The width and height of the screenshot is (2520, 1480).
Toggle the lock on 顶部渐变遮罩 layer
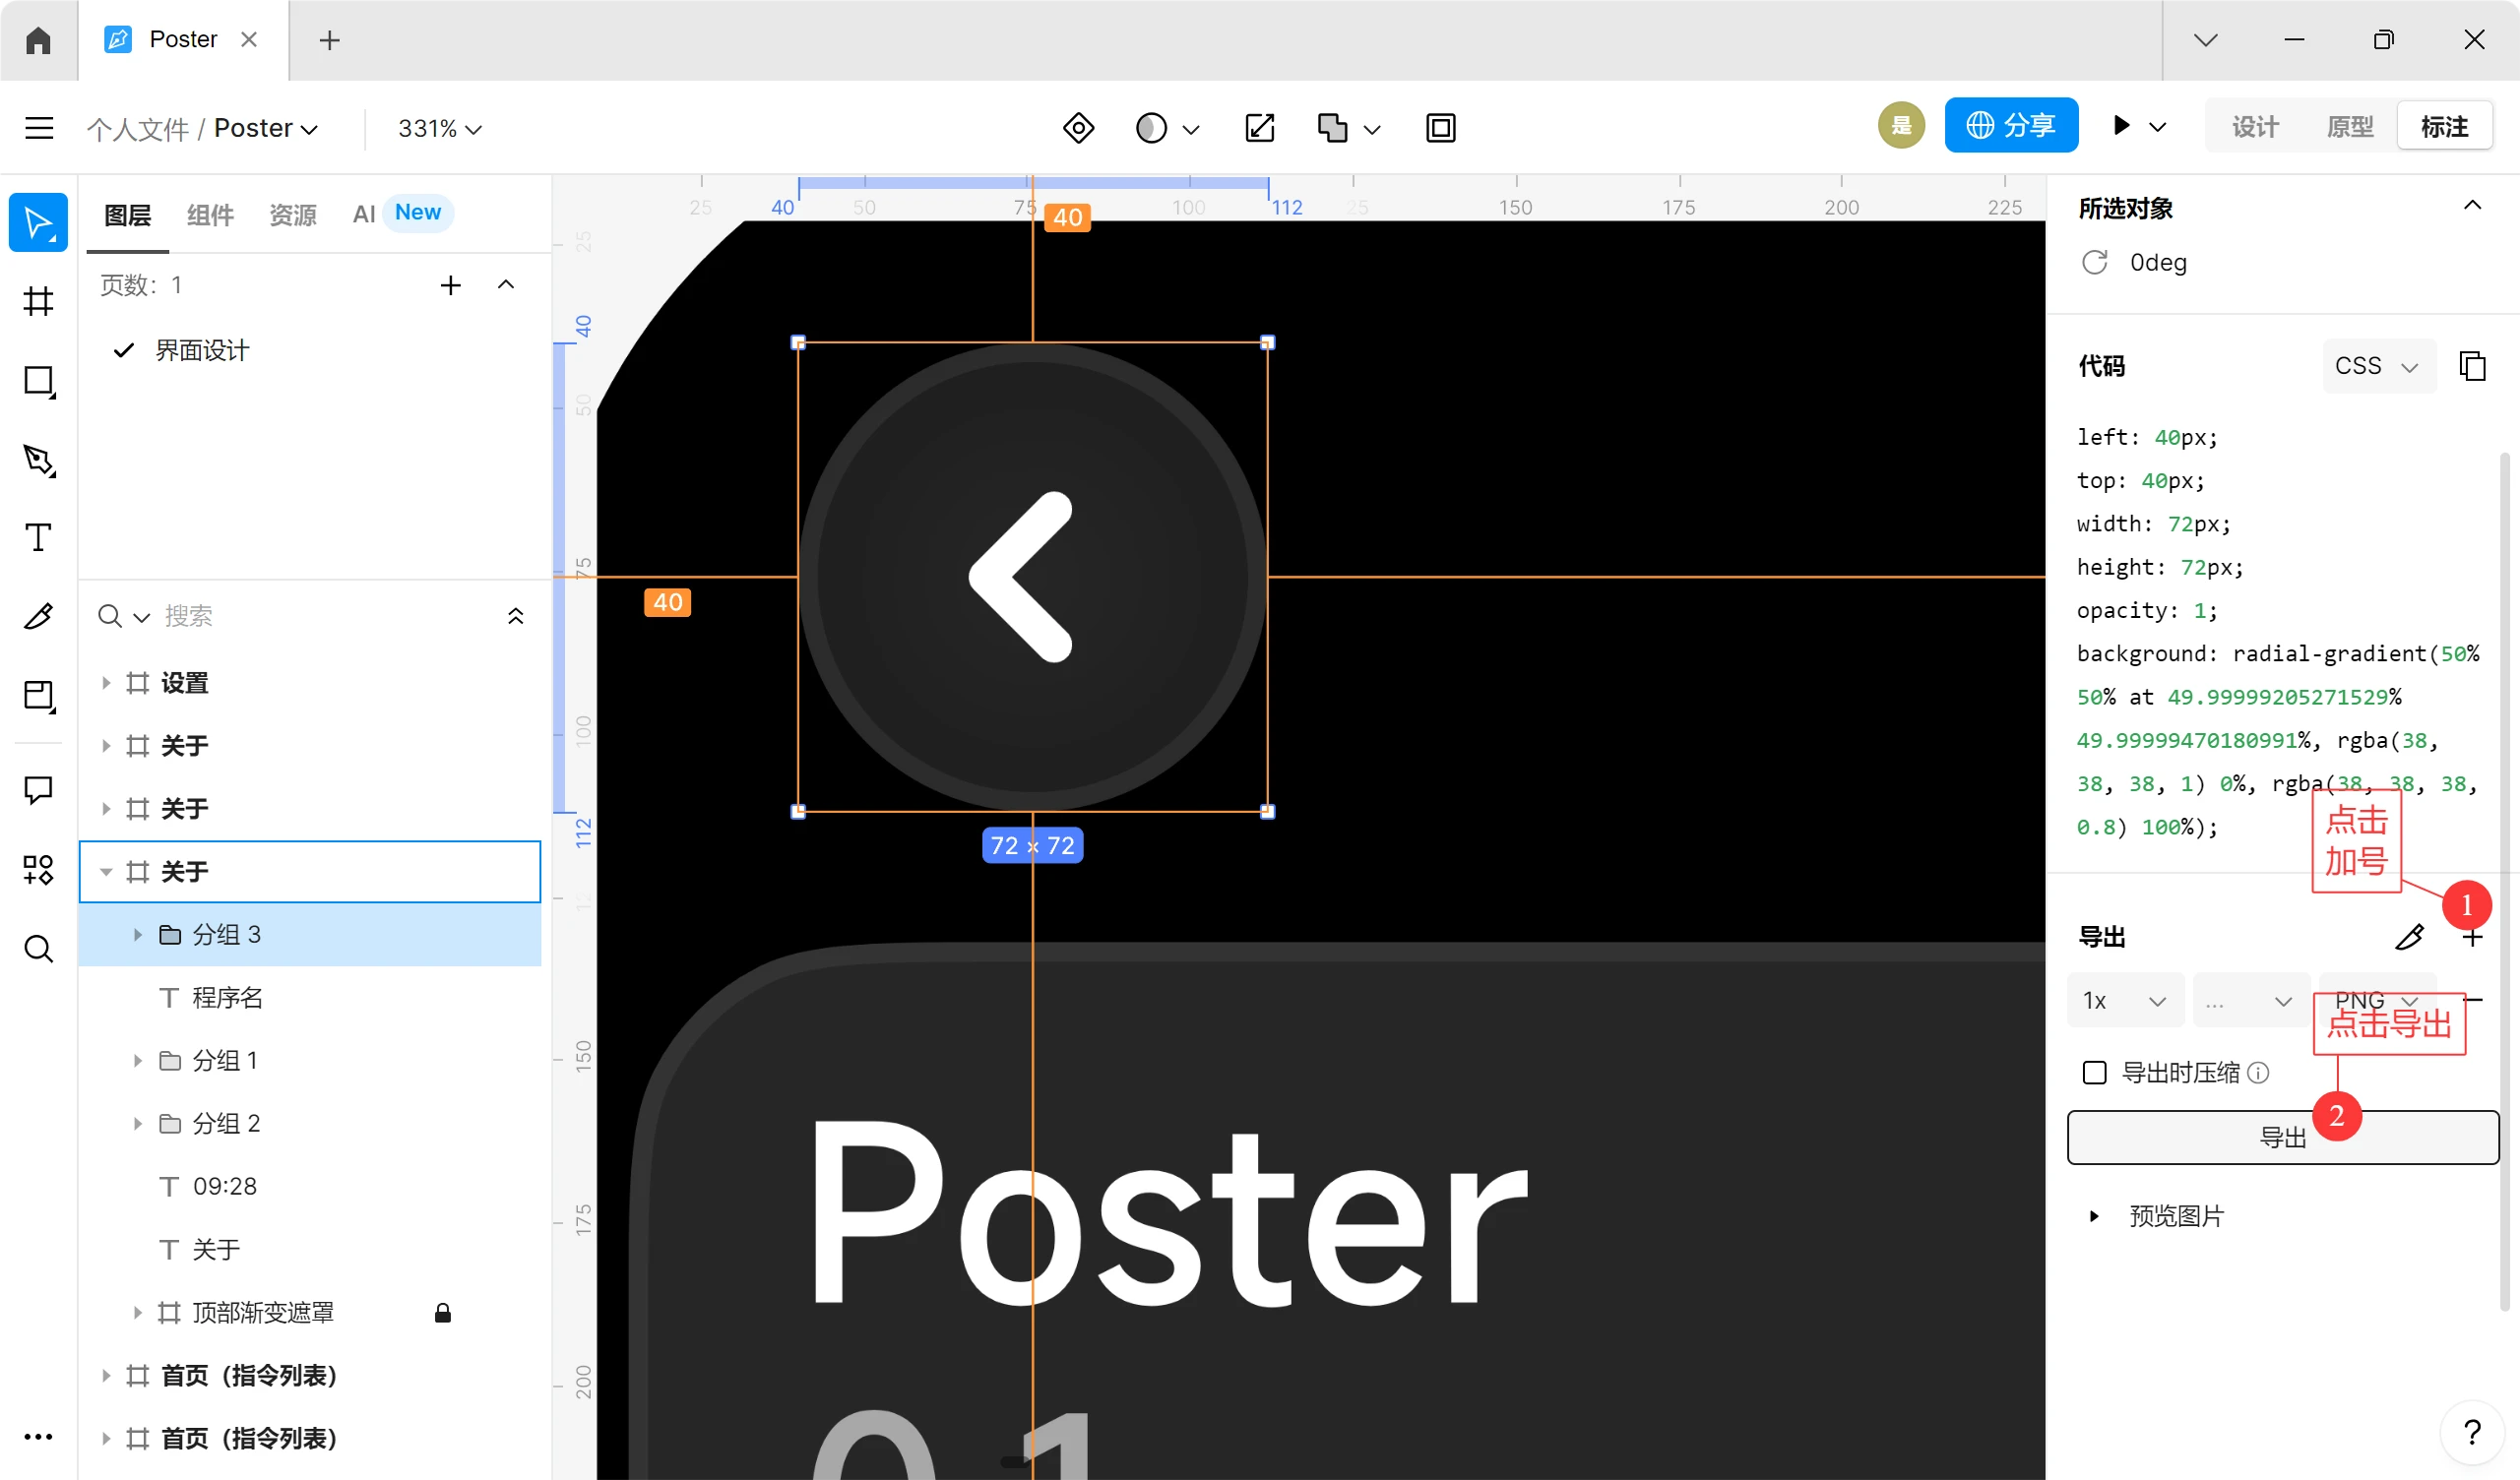(443, 1312)
